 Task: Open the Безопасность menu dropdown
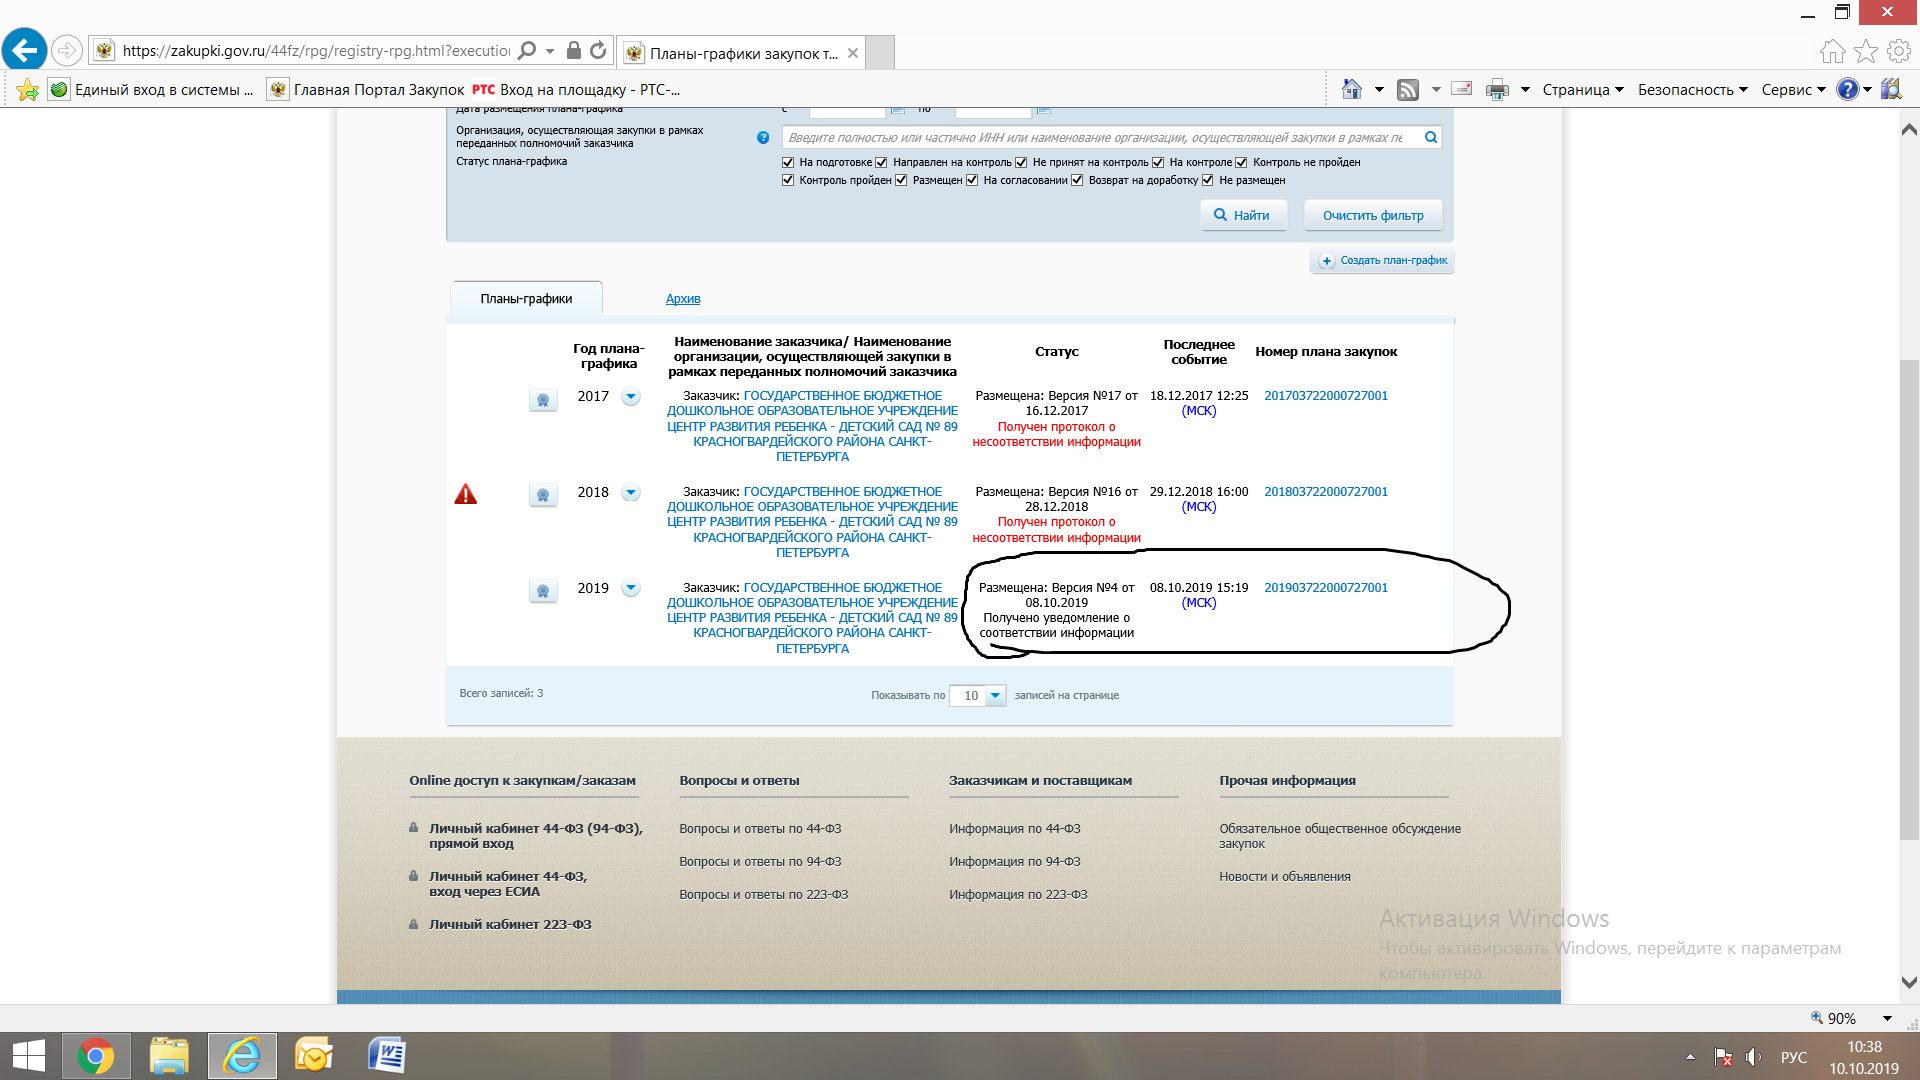(1692, 90)
